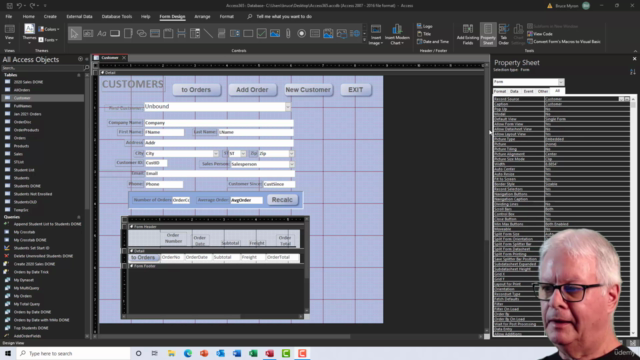This screenshot has width=640, height=360.
Task: Pick the Rectangle control tool
Action: pyautogui.click(x=248, y=33)
